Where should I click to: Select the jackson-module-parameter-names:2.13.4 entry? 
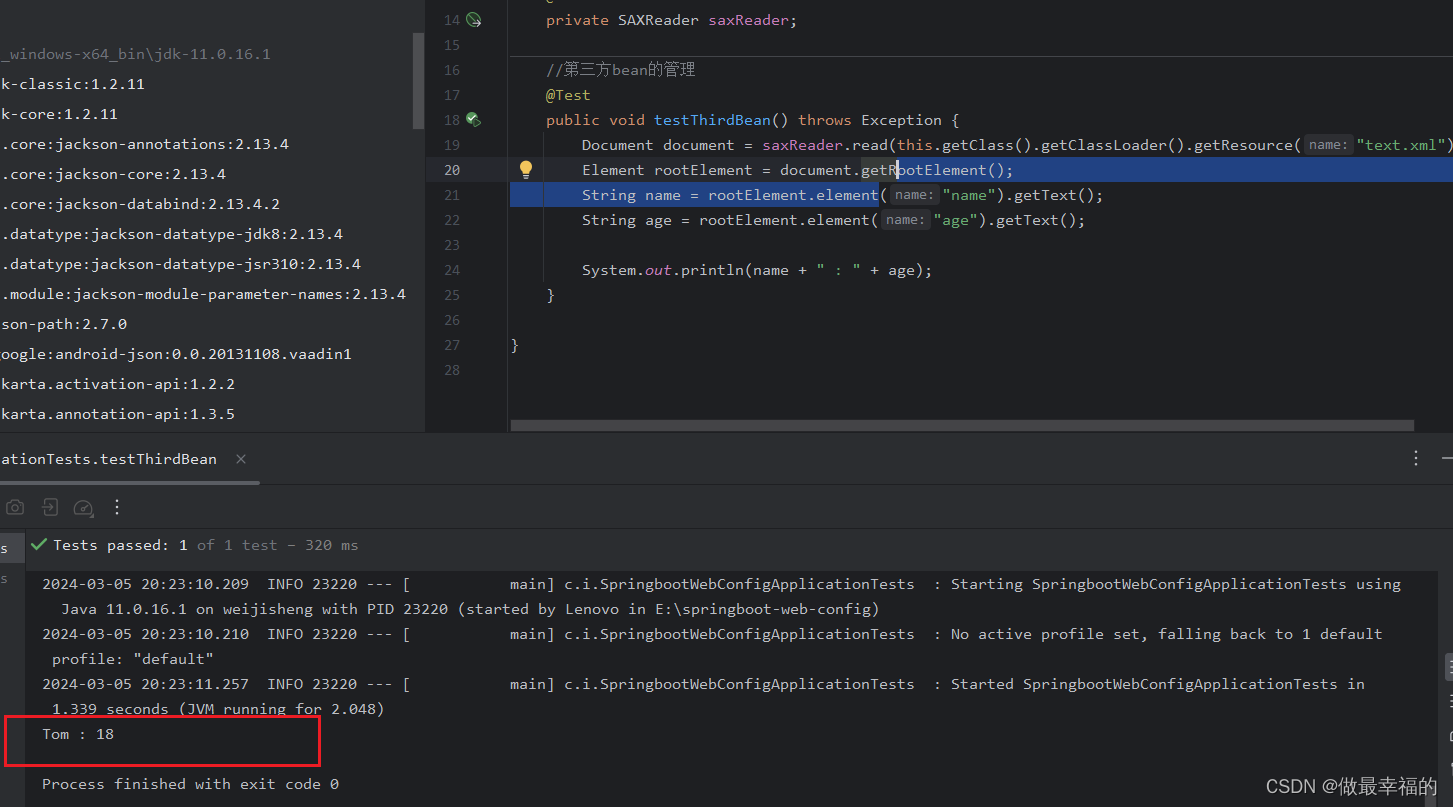(203, 294)
